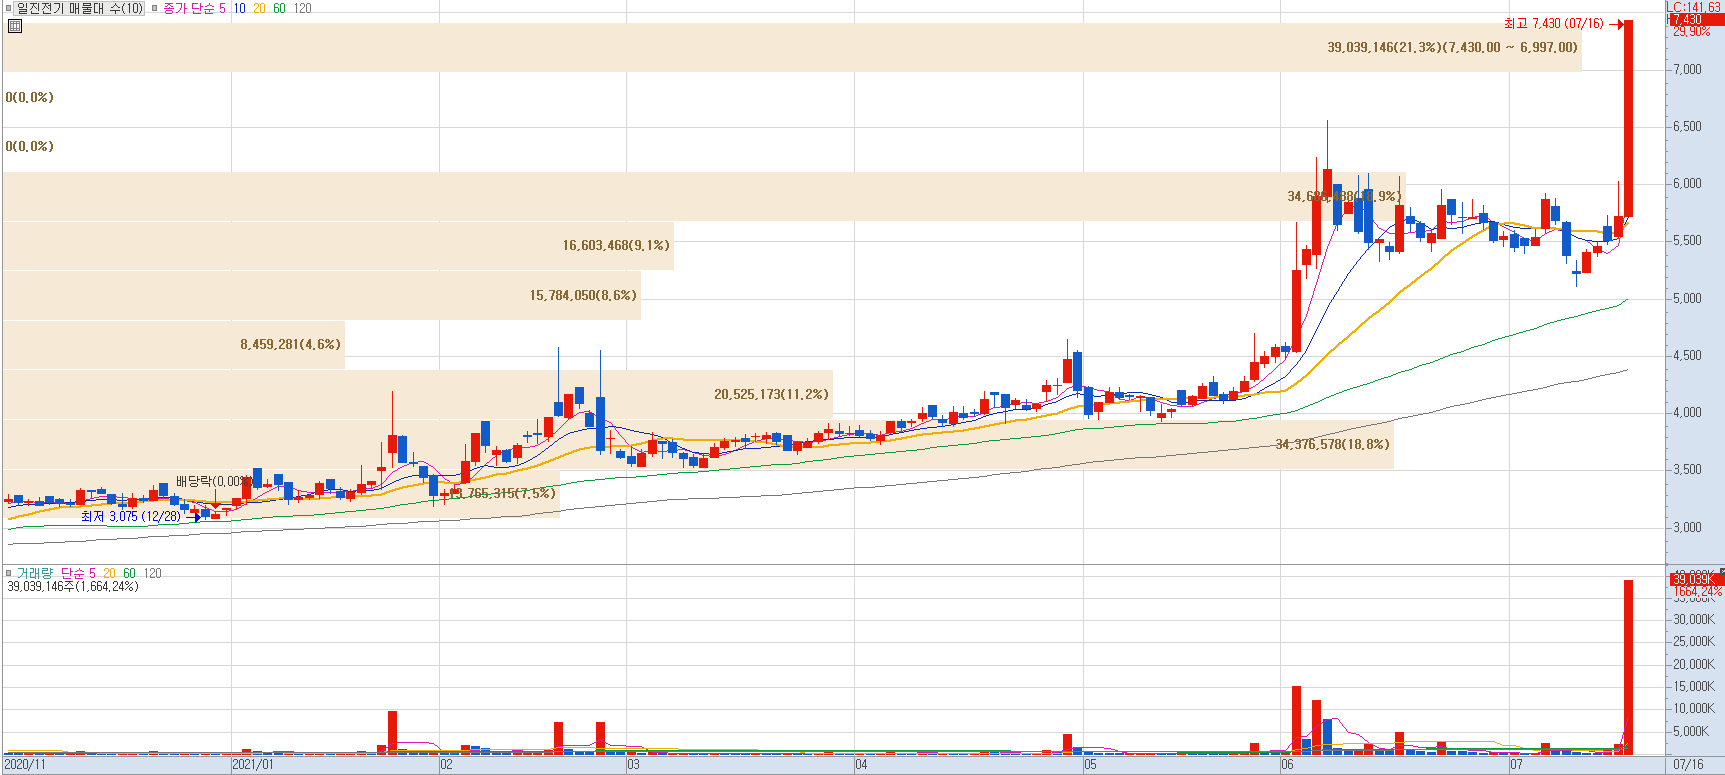Screen dimensions: 1725x775
Task: Select the orange 20 label in volume legend
Action: 109,573
